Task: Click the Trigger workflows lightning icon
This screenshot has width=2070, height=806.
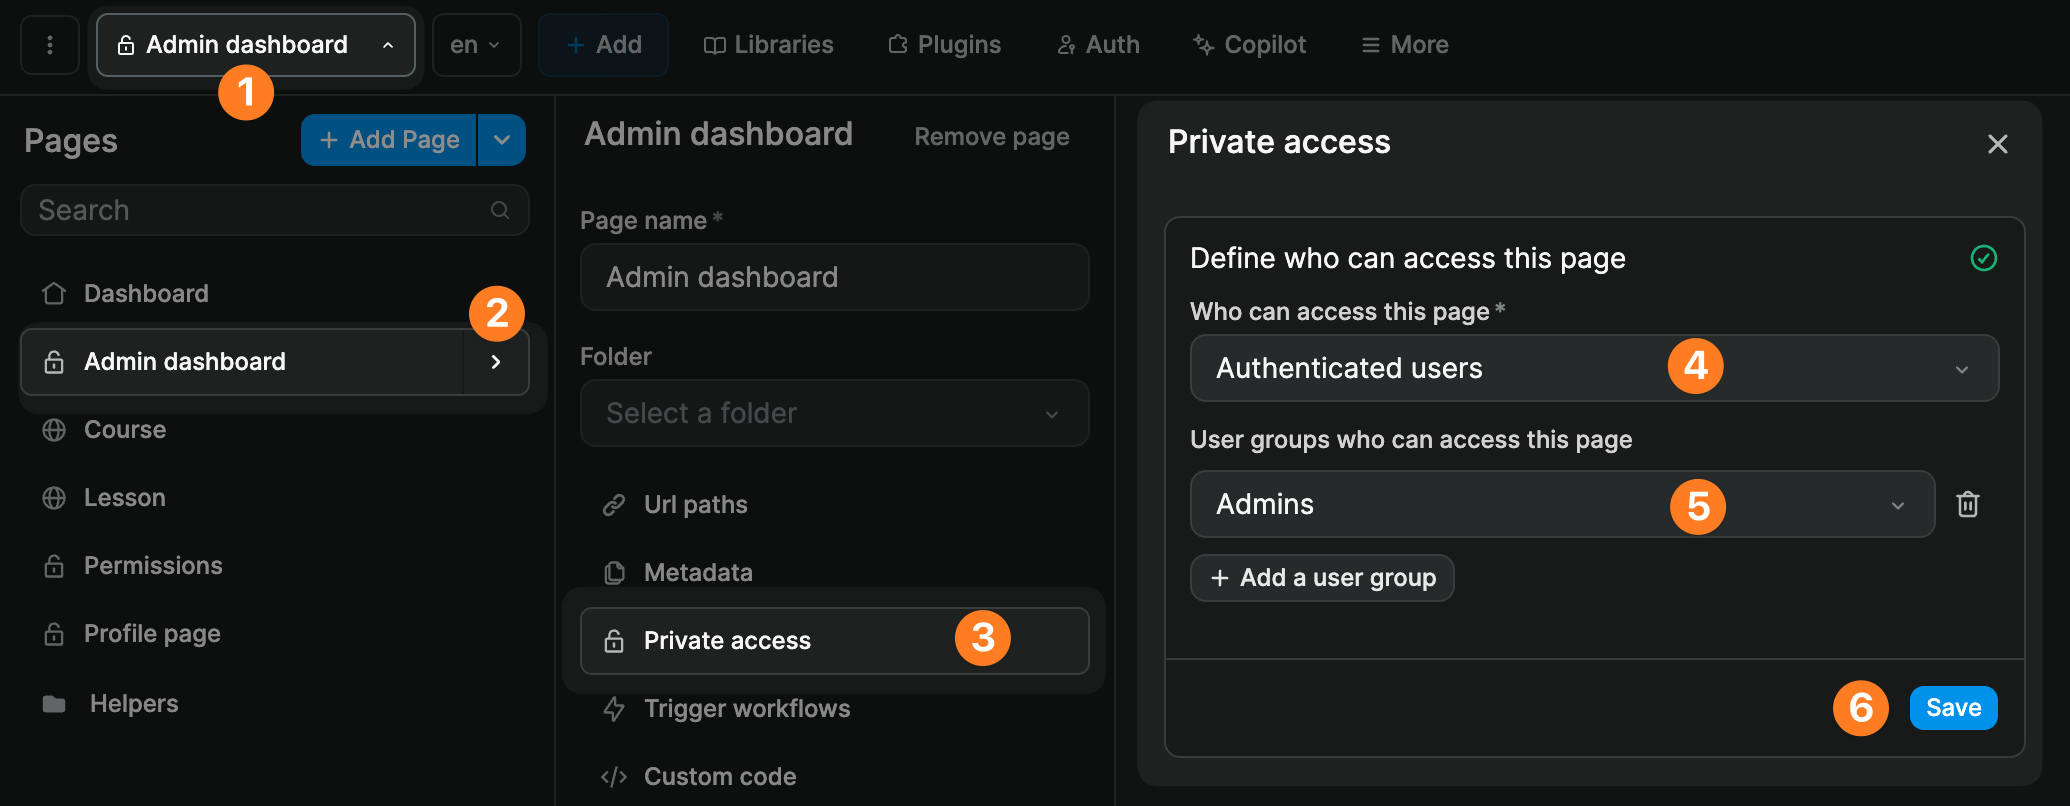Action: point(614,709)
